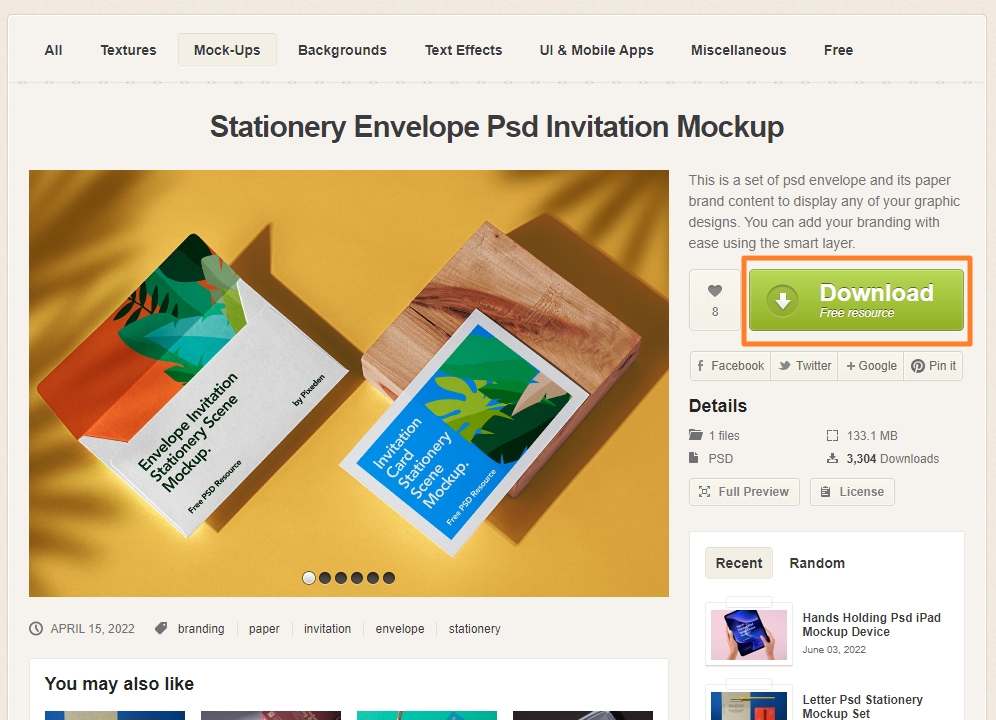The width and height of the screenshot is (996, 720).
Task: Open the Miscellaneous category
Action: coord(739,50)
